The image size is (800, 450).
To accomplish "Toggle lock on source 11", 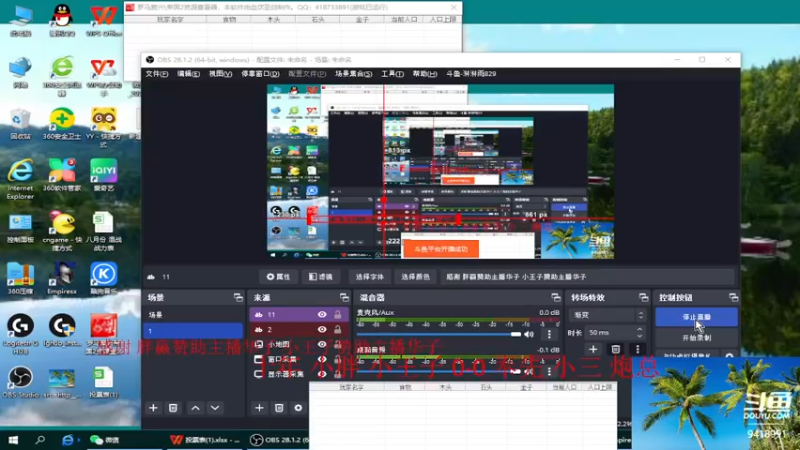I will [338, 315].
